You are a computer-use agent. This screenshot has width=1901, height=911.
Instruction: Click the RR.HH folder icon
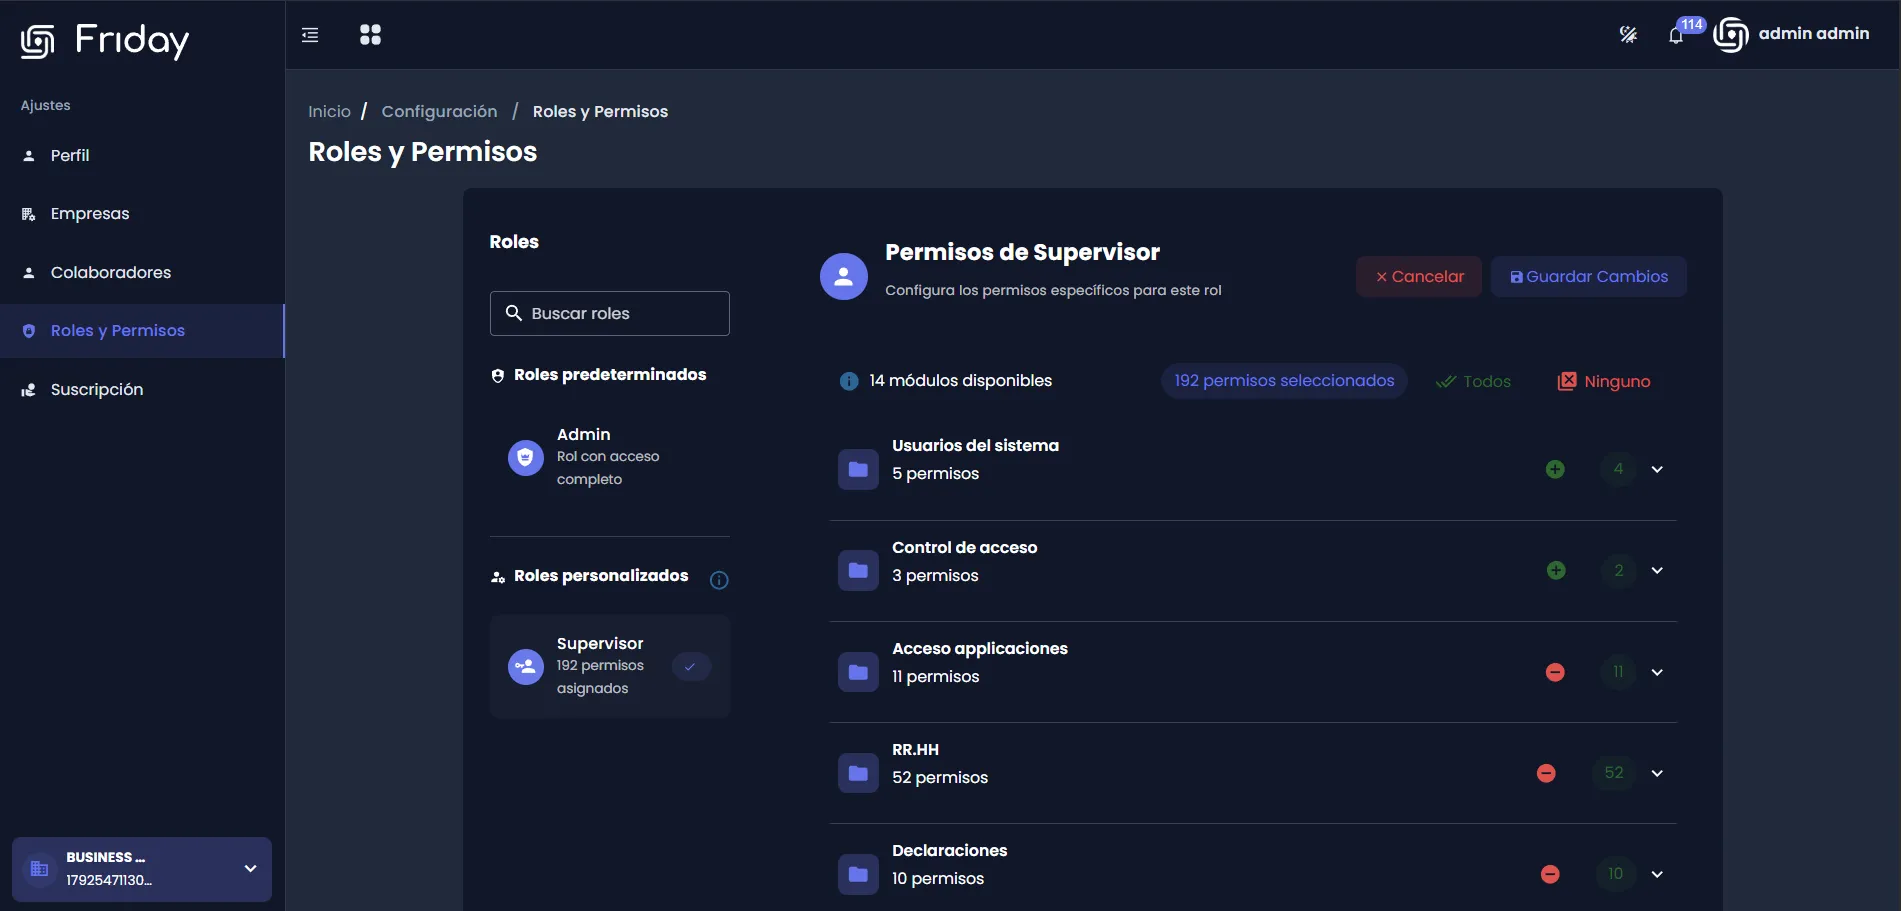(858, 773)
